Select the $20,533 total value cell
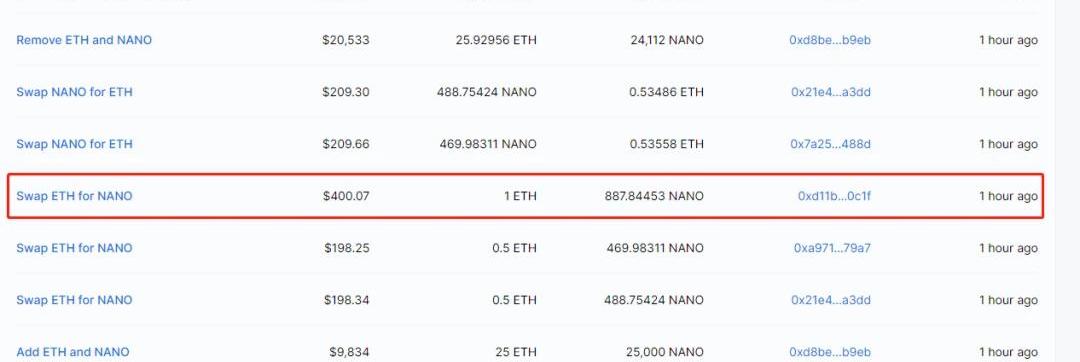The width and height of the screenshot is (1080, 362). (346, 40)
